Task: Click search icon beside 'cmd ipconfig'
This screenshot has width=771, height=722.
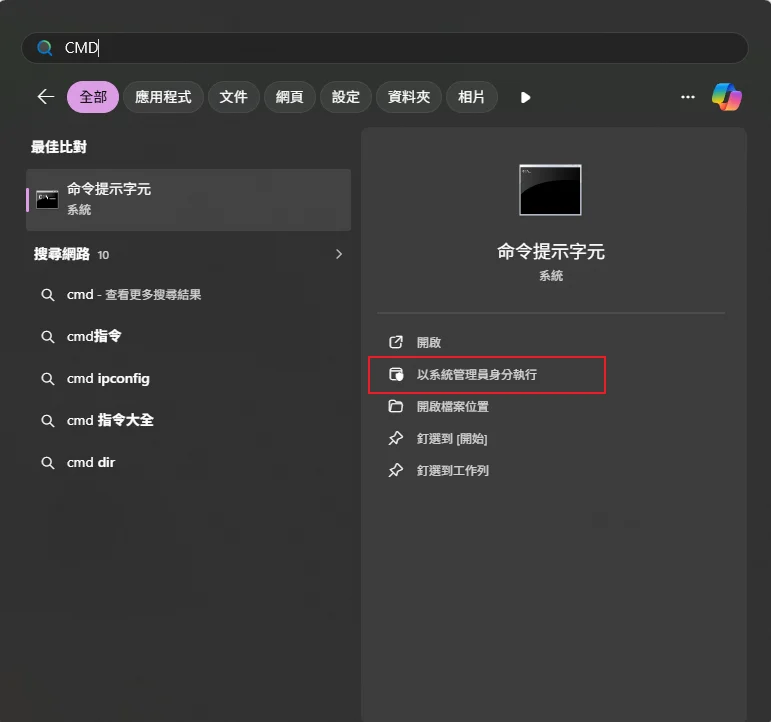Action: click(48, 379)
